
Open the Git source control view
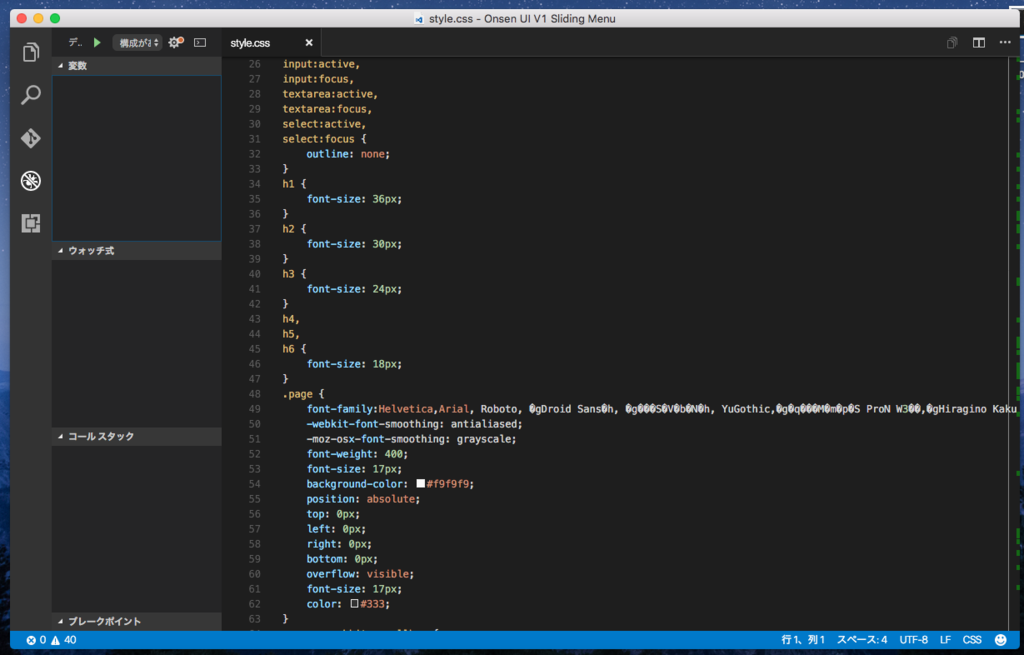click(x=31, y=138)
